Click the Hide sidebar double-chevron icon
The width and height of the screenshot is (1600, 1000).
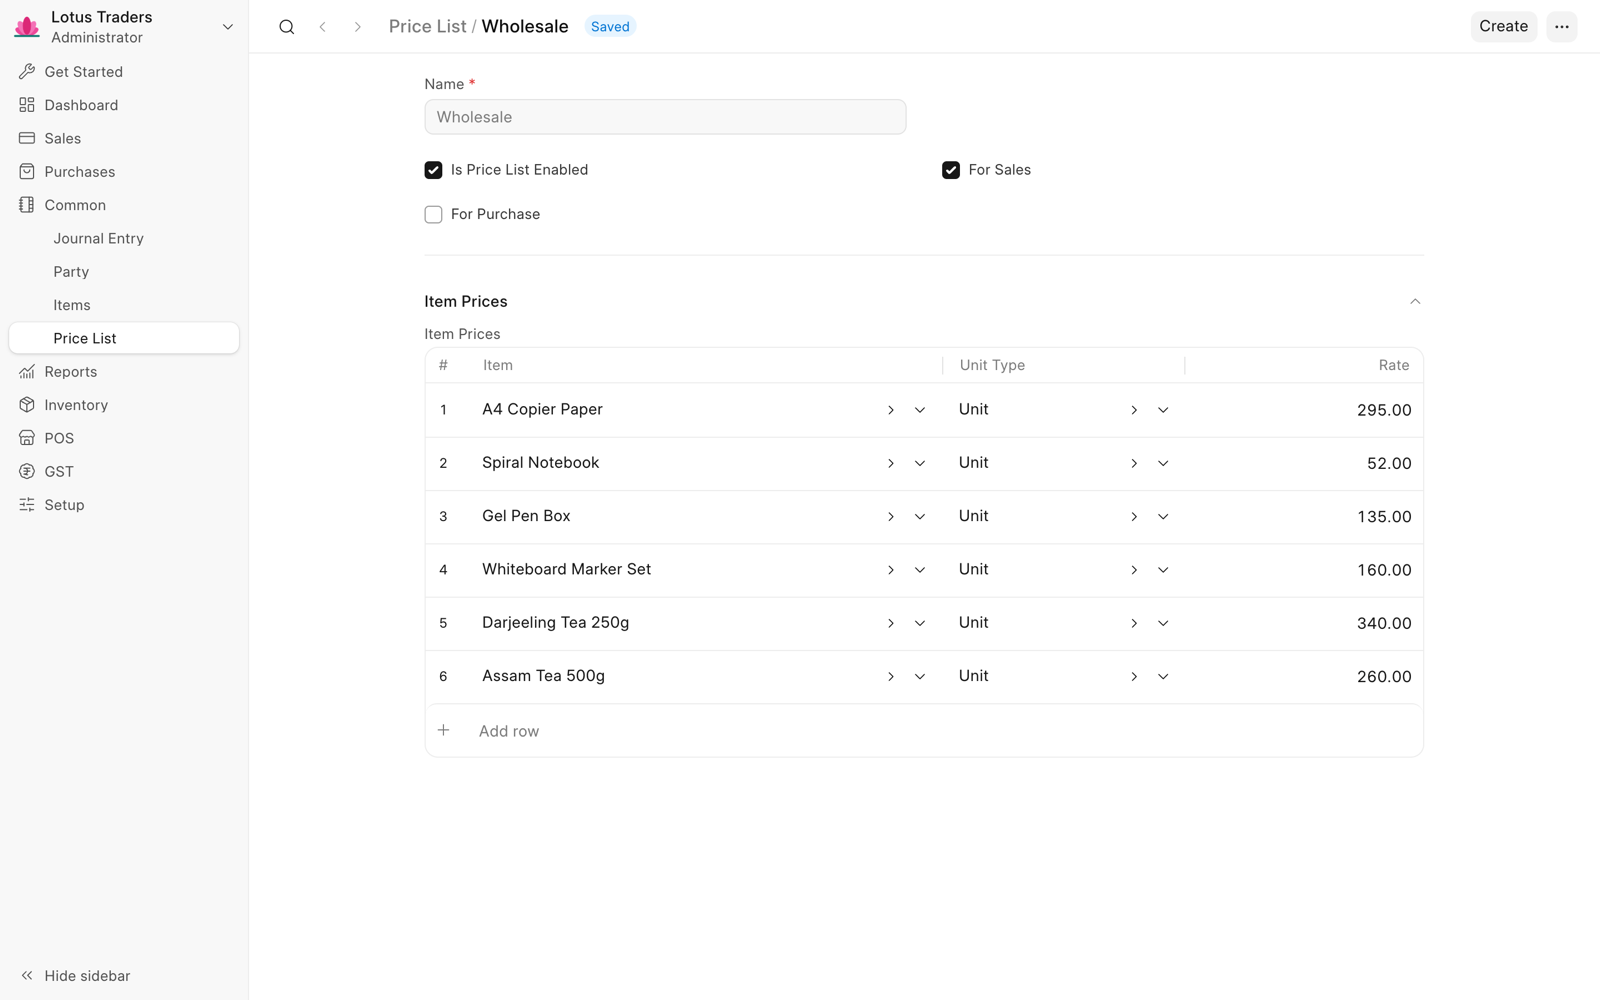(27, 976)
